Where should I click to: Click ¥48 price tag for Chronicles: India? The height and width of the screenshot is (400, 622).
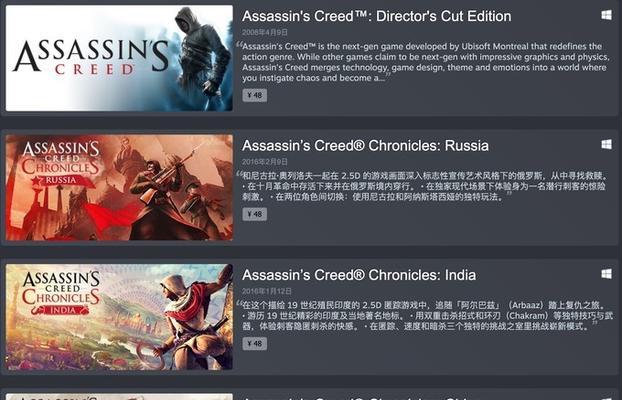pos(255,344)
